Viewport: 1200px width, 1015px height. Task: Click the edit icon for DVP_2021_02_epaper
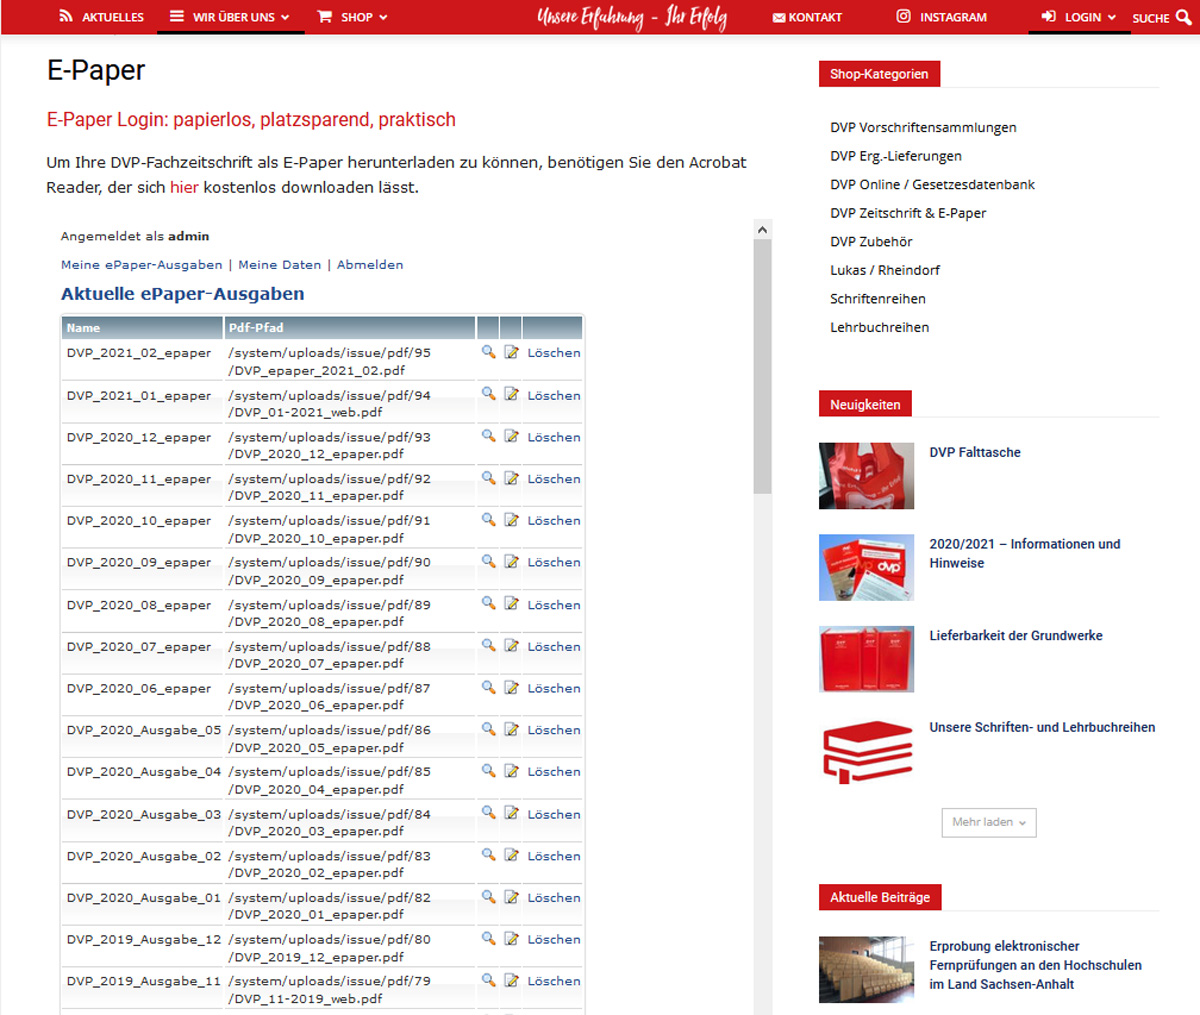(x=511, y=352)
